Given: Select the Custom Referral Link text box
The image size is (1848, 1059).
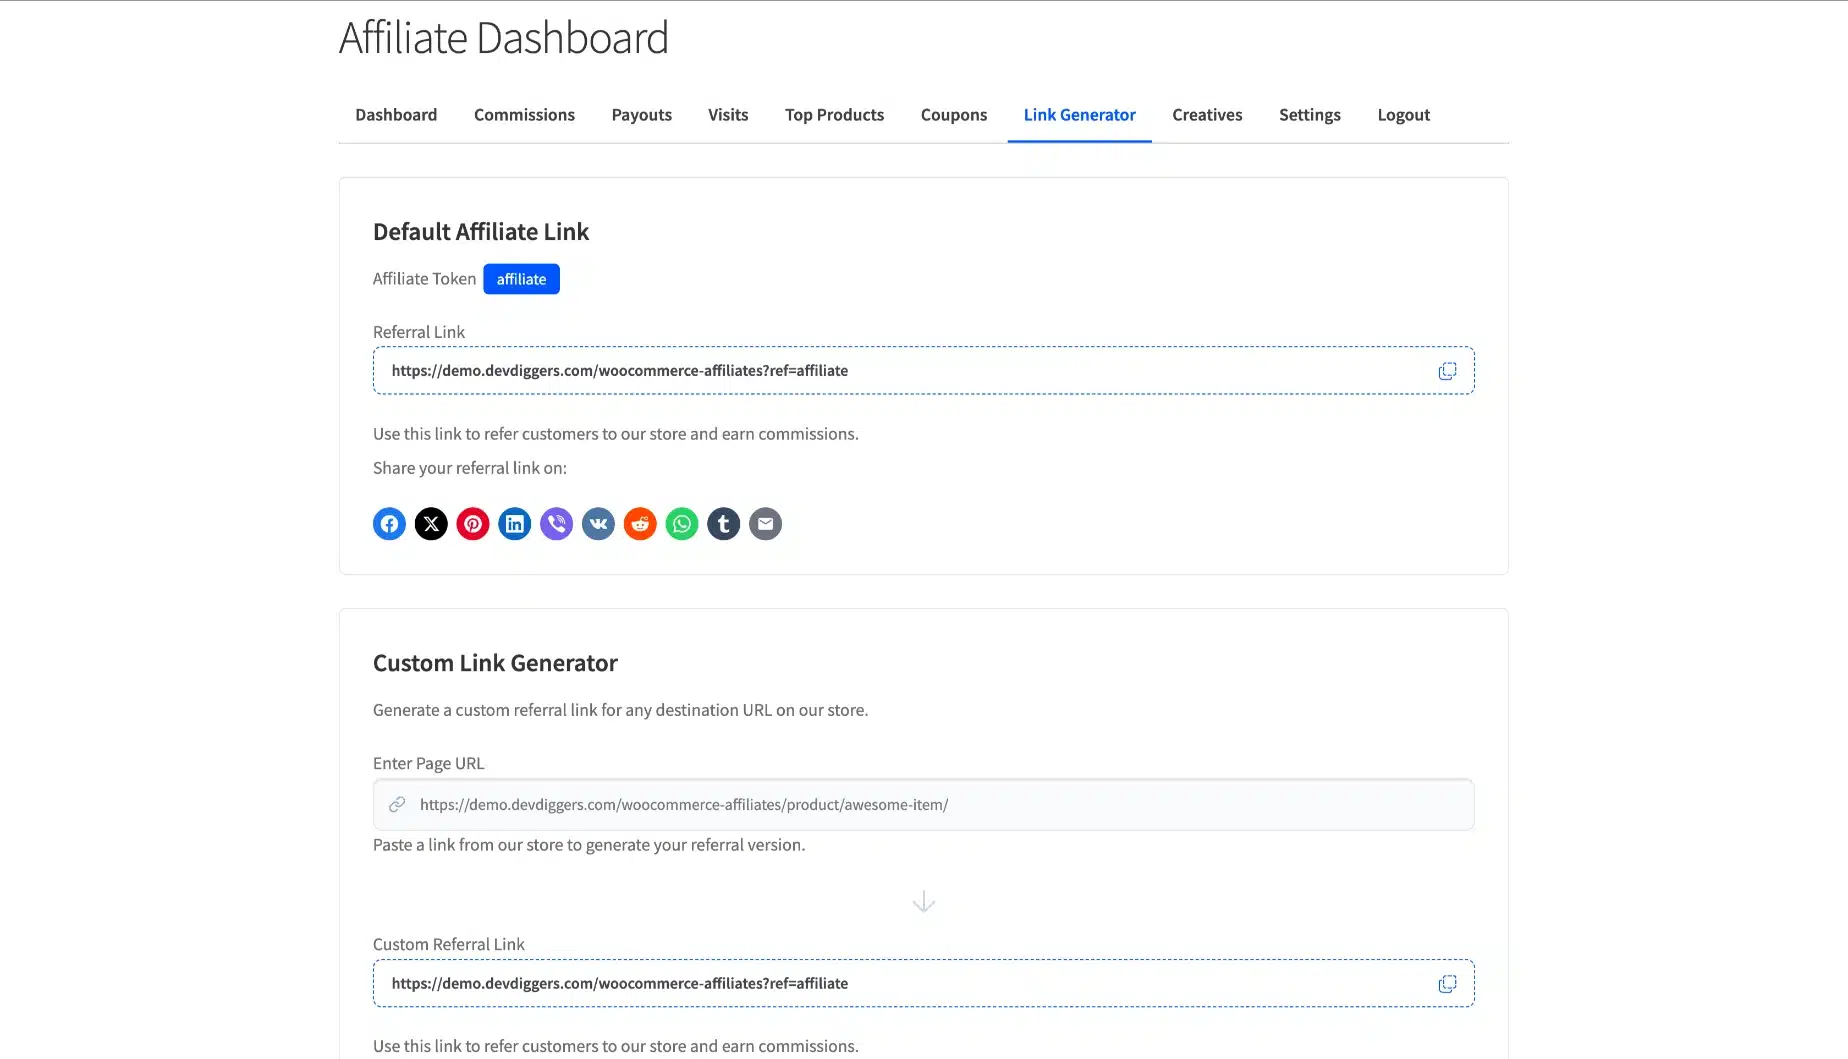Looking at the screenshot, I should (900, 984).
